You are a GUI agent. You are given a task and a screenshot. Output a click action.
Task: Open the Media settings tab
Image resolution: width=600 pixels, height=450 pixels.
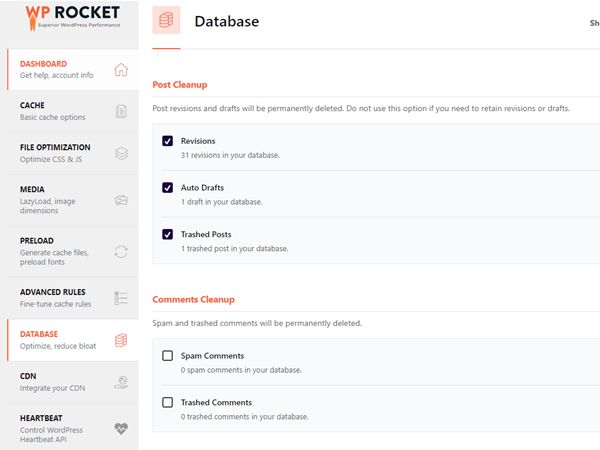pos(73,200)
